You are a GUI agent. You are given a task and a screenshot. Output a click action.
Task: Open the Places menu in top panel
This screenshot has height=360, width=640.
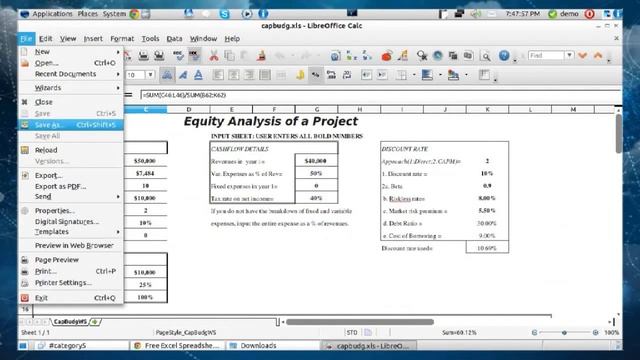tap(88, 14)
